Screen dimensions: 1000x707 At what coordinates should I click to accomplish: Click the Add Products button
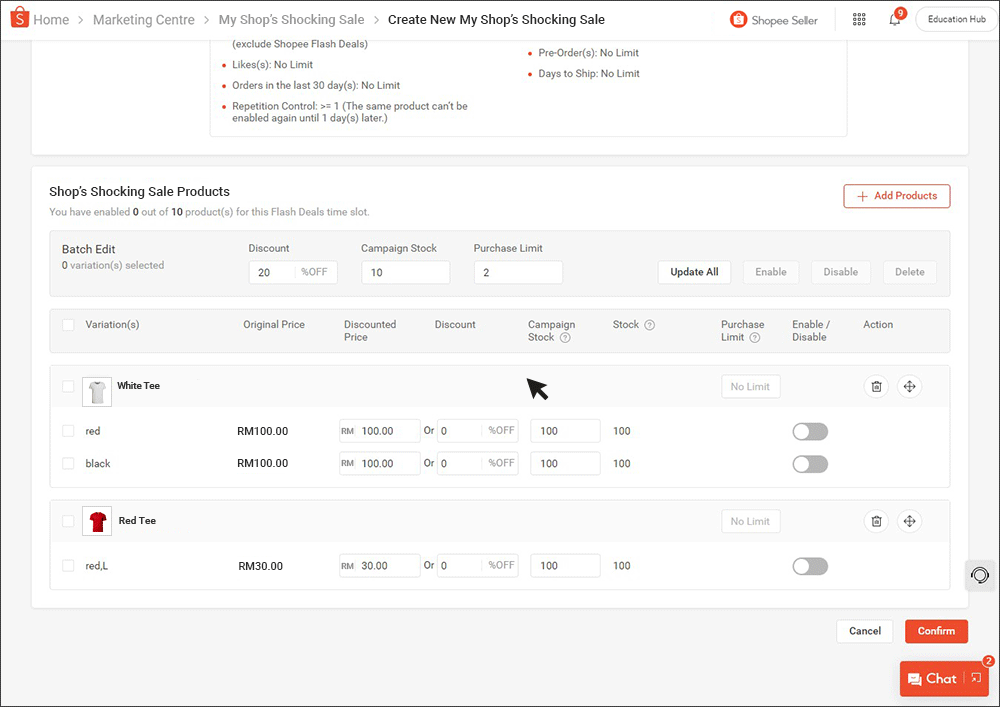click(x=897, y=196)
